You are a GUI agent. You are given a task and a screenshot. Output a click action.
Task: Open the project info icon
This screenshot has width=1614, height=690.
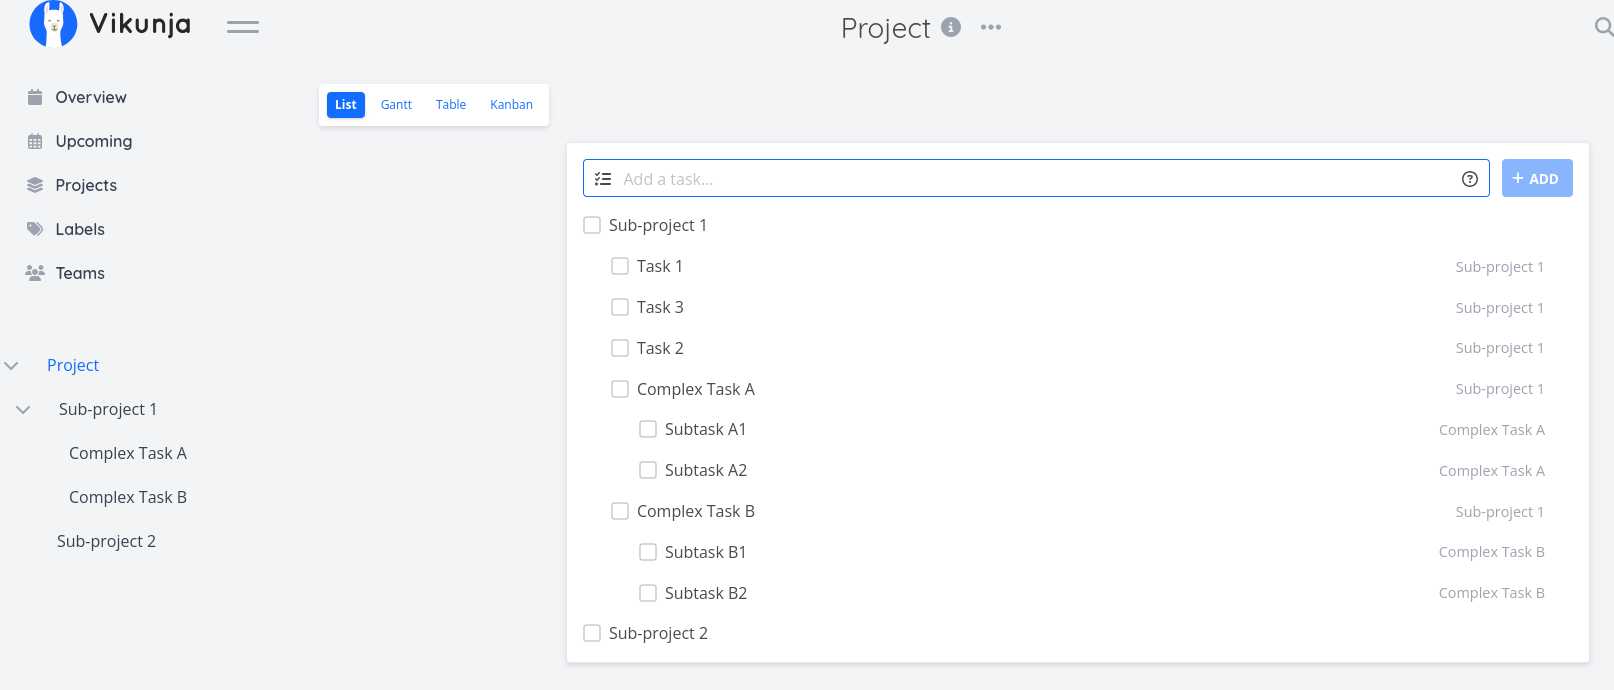tap(951, 27)
